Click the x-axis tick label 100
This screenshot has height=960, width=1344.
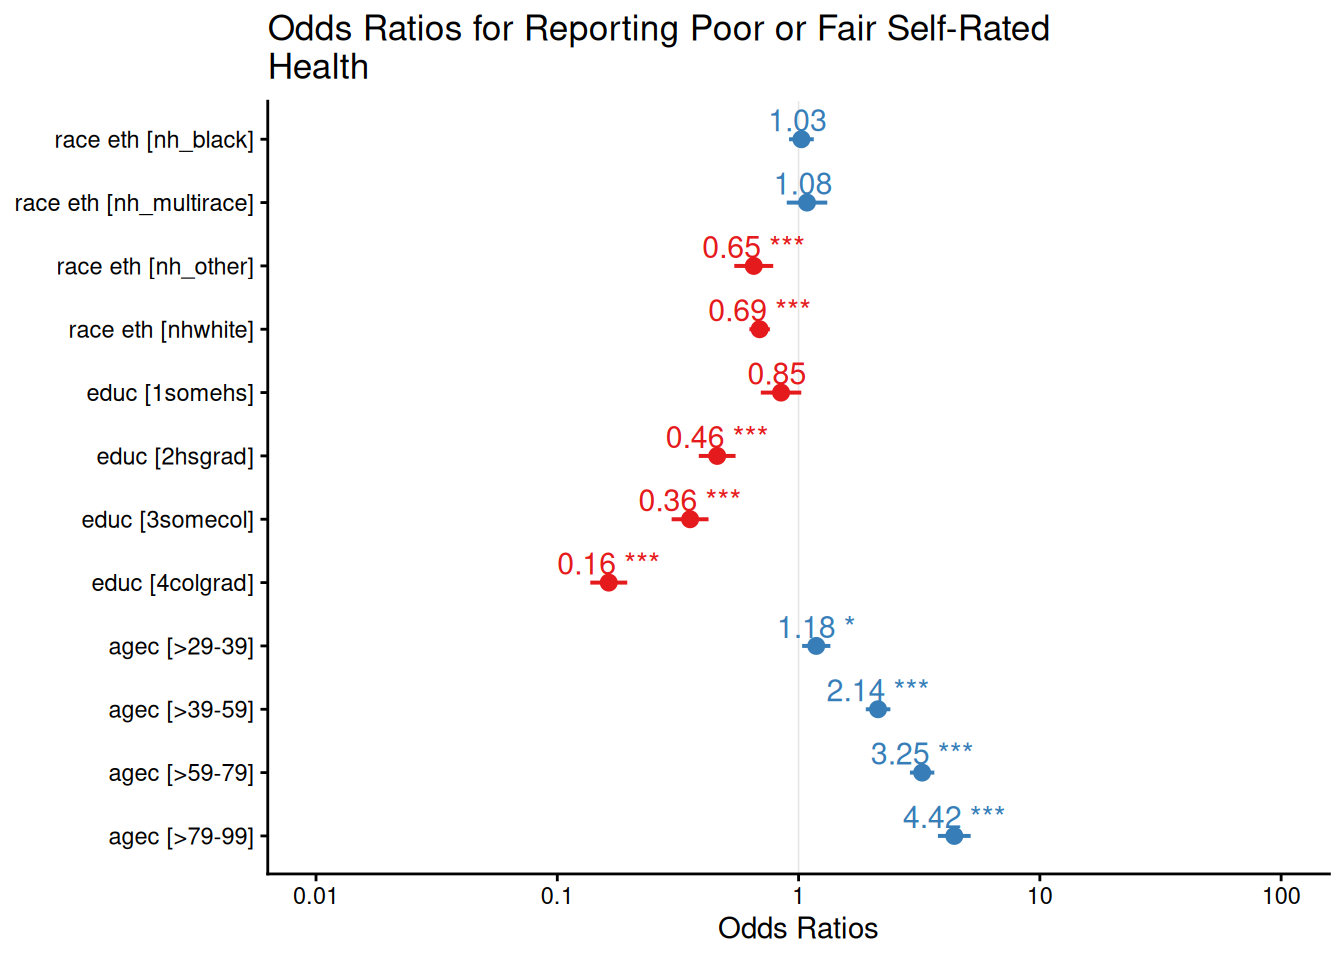tap(1281, 896)
